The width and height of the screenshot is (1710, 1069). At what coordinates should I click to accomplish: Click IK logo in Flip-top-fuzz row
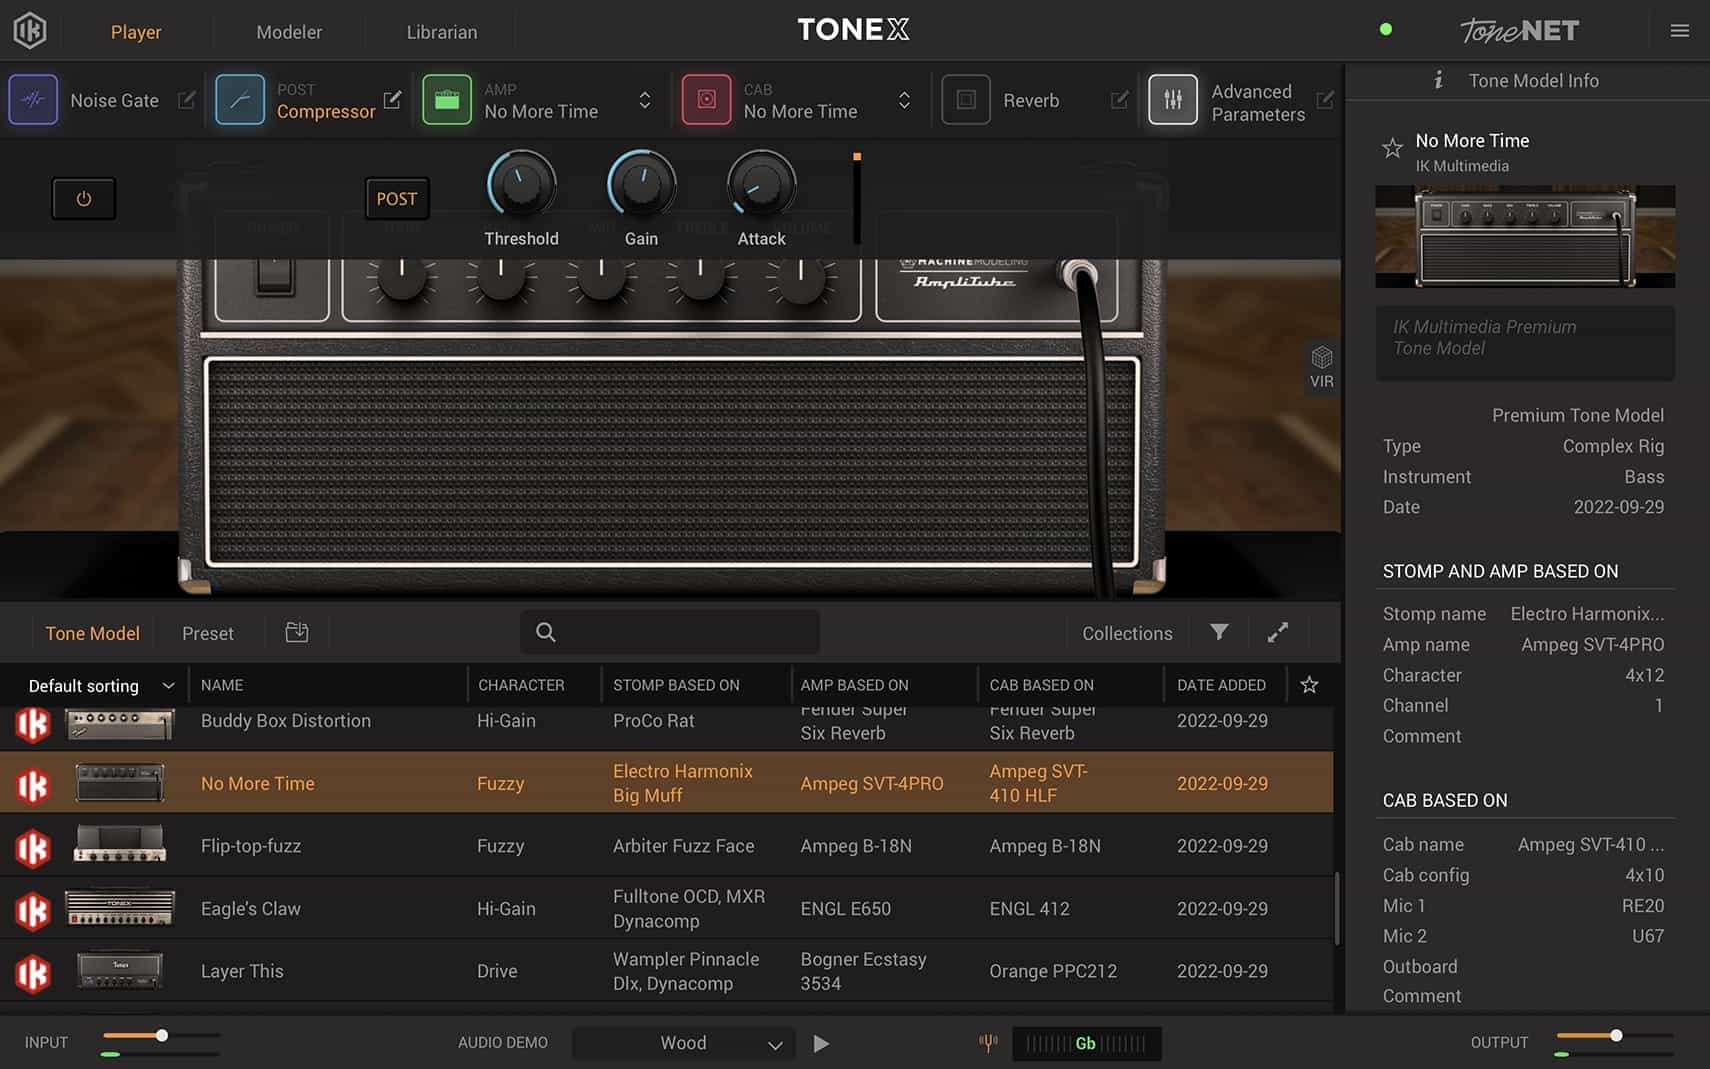tap(33, 848)
